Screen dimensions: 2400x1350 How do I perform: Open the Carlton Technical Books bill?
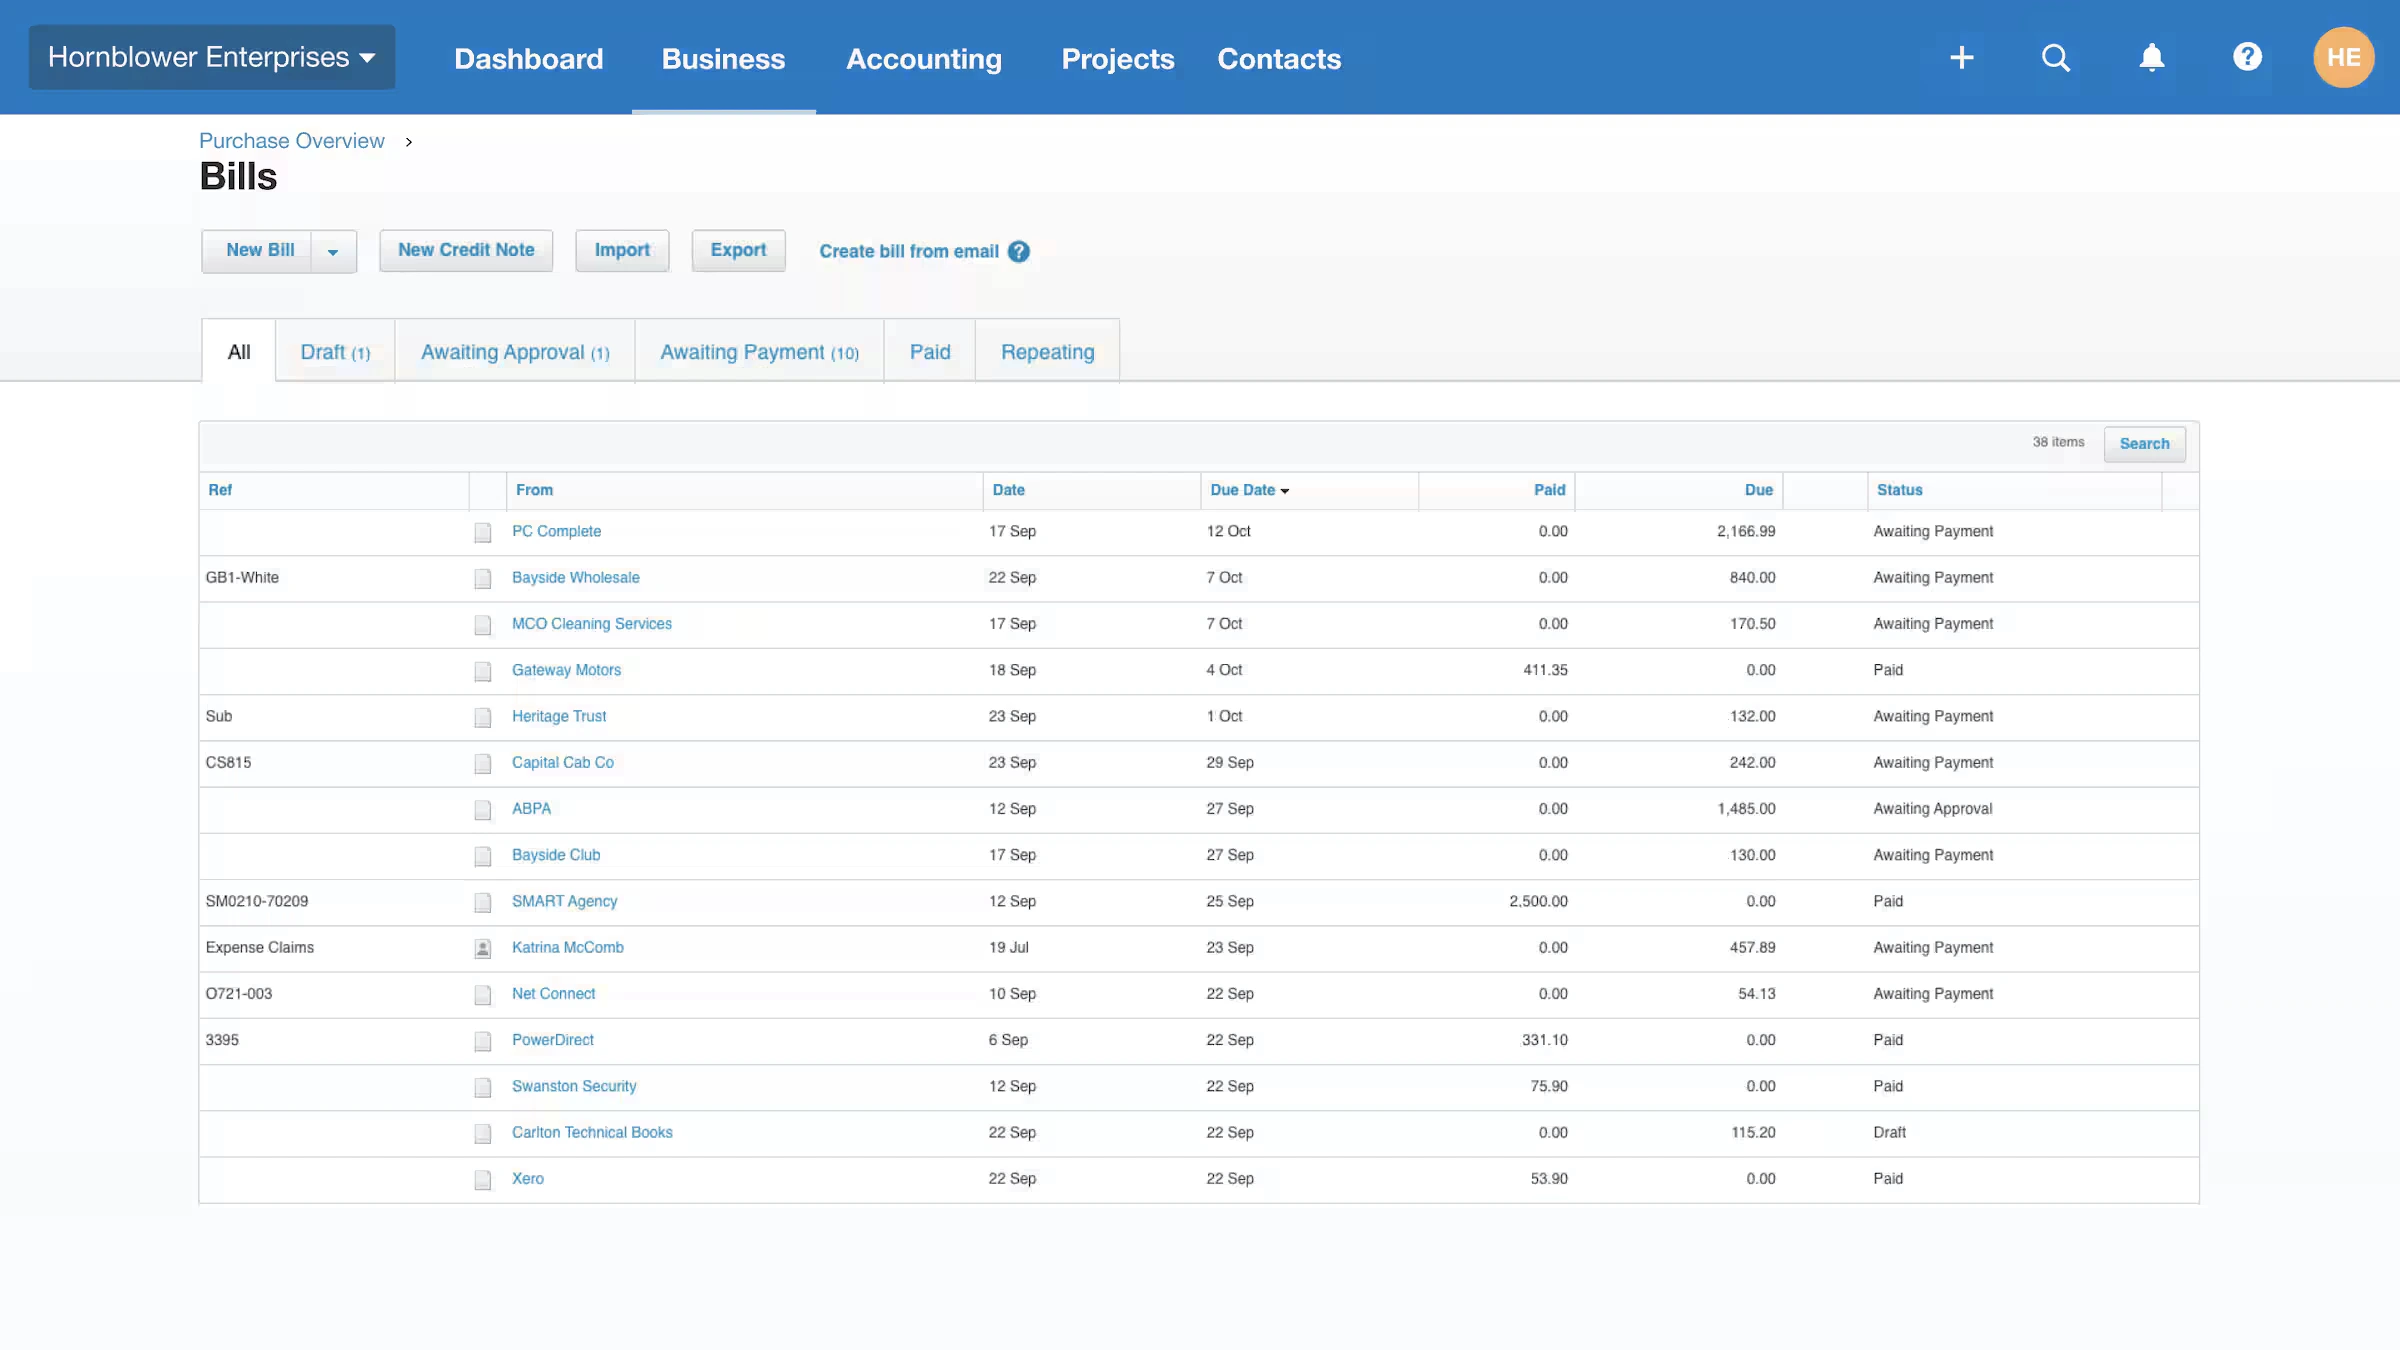coord(592,1132)
